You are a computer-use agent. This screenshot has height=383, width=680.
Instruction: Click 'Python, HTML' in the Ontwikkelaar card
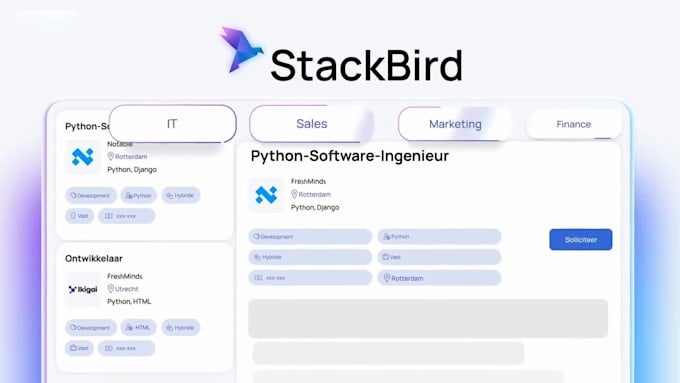[129, 301]
